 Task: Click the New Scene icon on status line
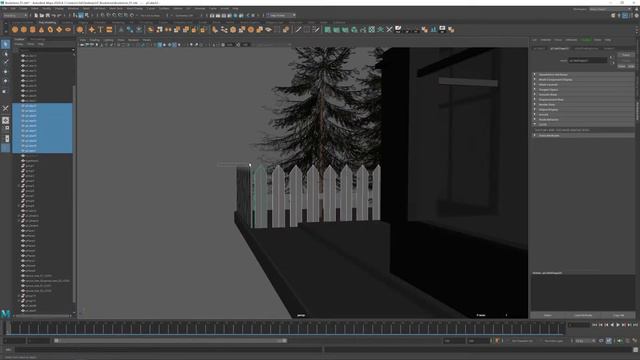36,16
